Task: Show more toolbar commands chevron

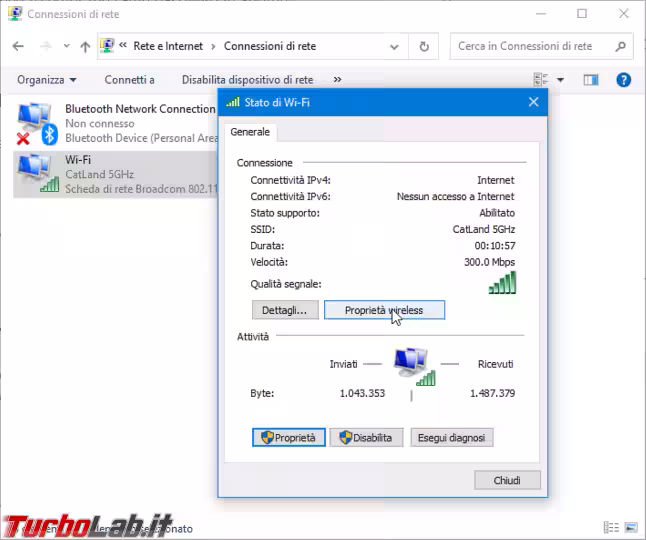Action: [337, 79]
